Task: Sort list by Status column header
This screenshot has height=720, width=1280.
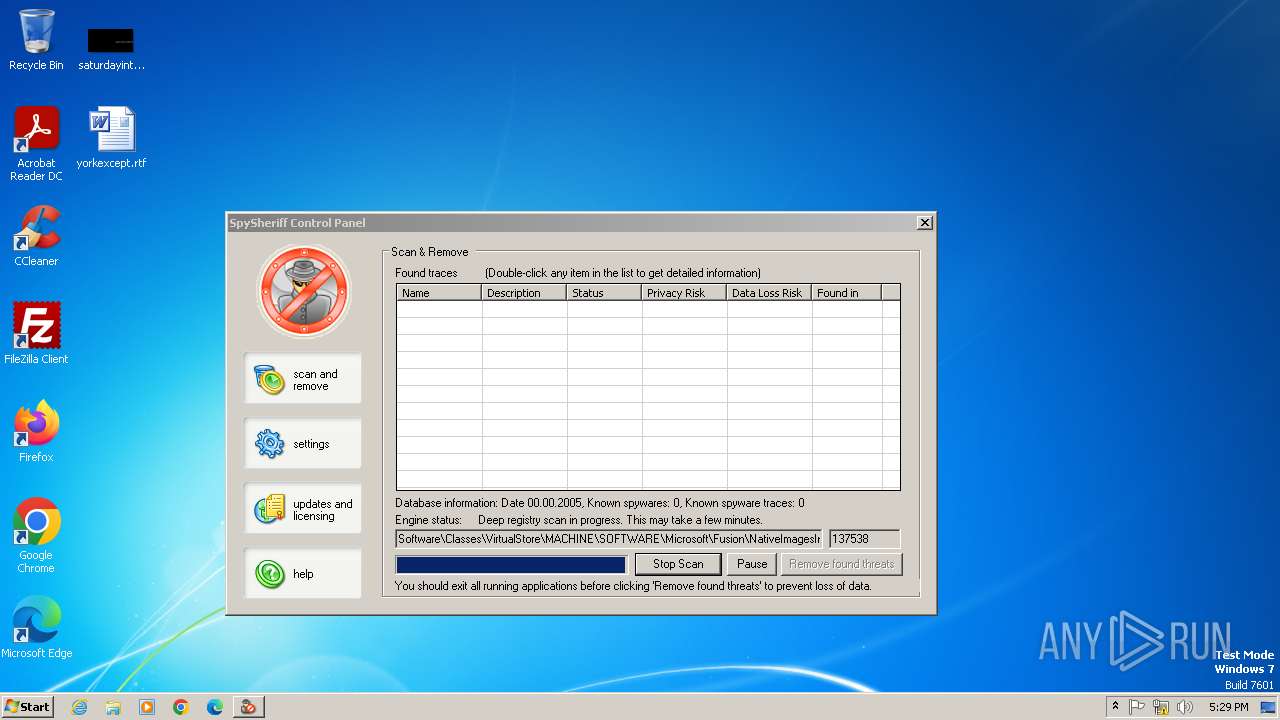Action: tap(604, 293)
